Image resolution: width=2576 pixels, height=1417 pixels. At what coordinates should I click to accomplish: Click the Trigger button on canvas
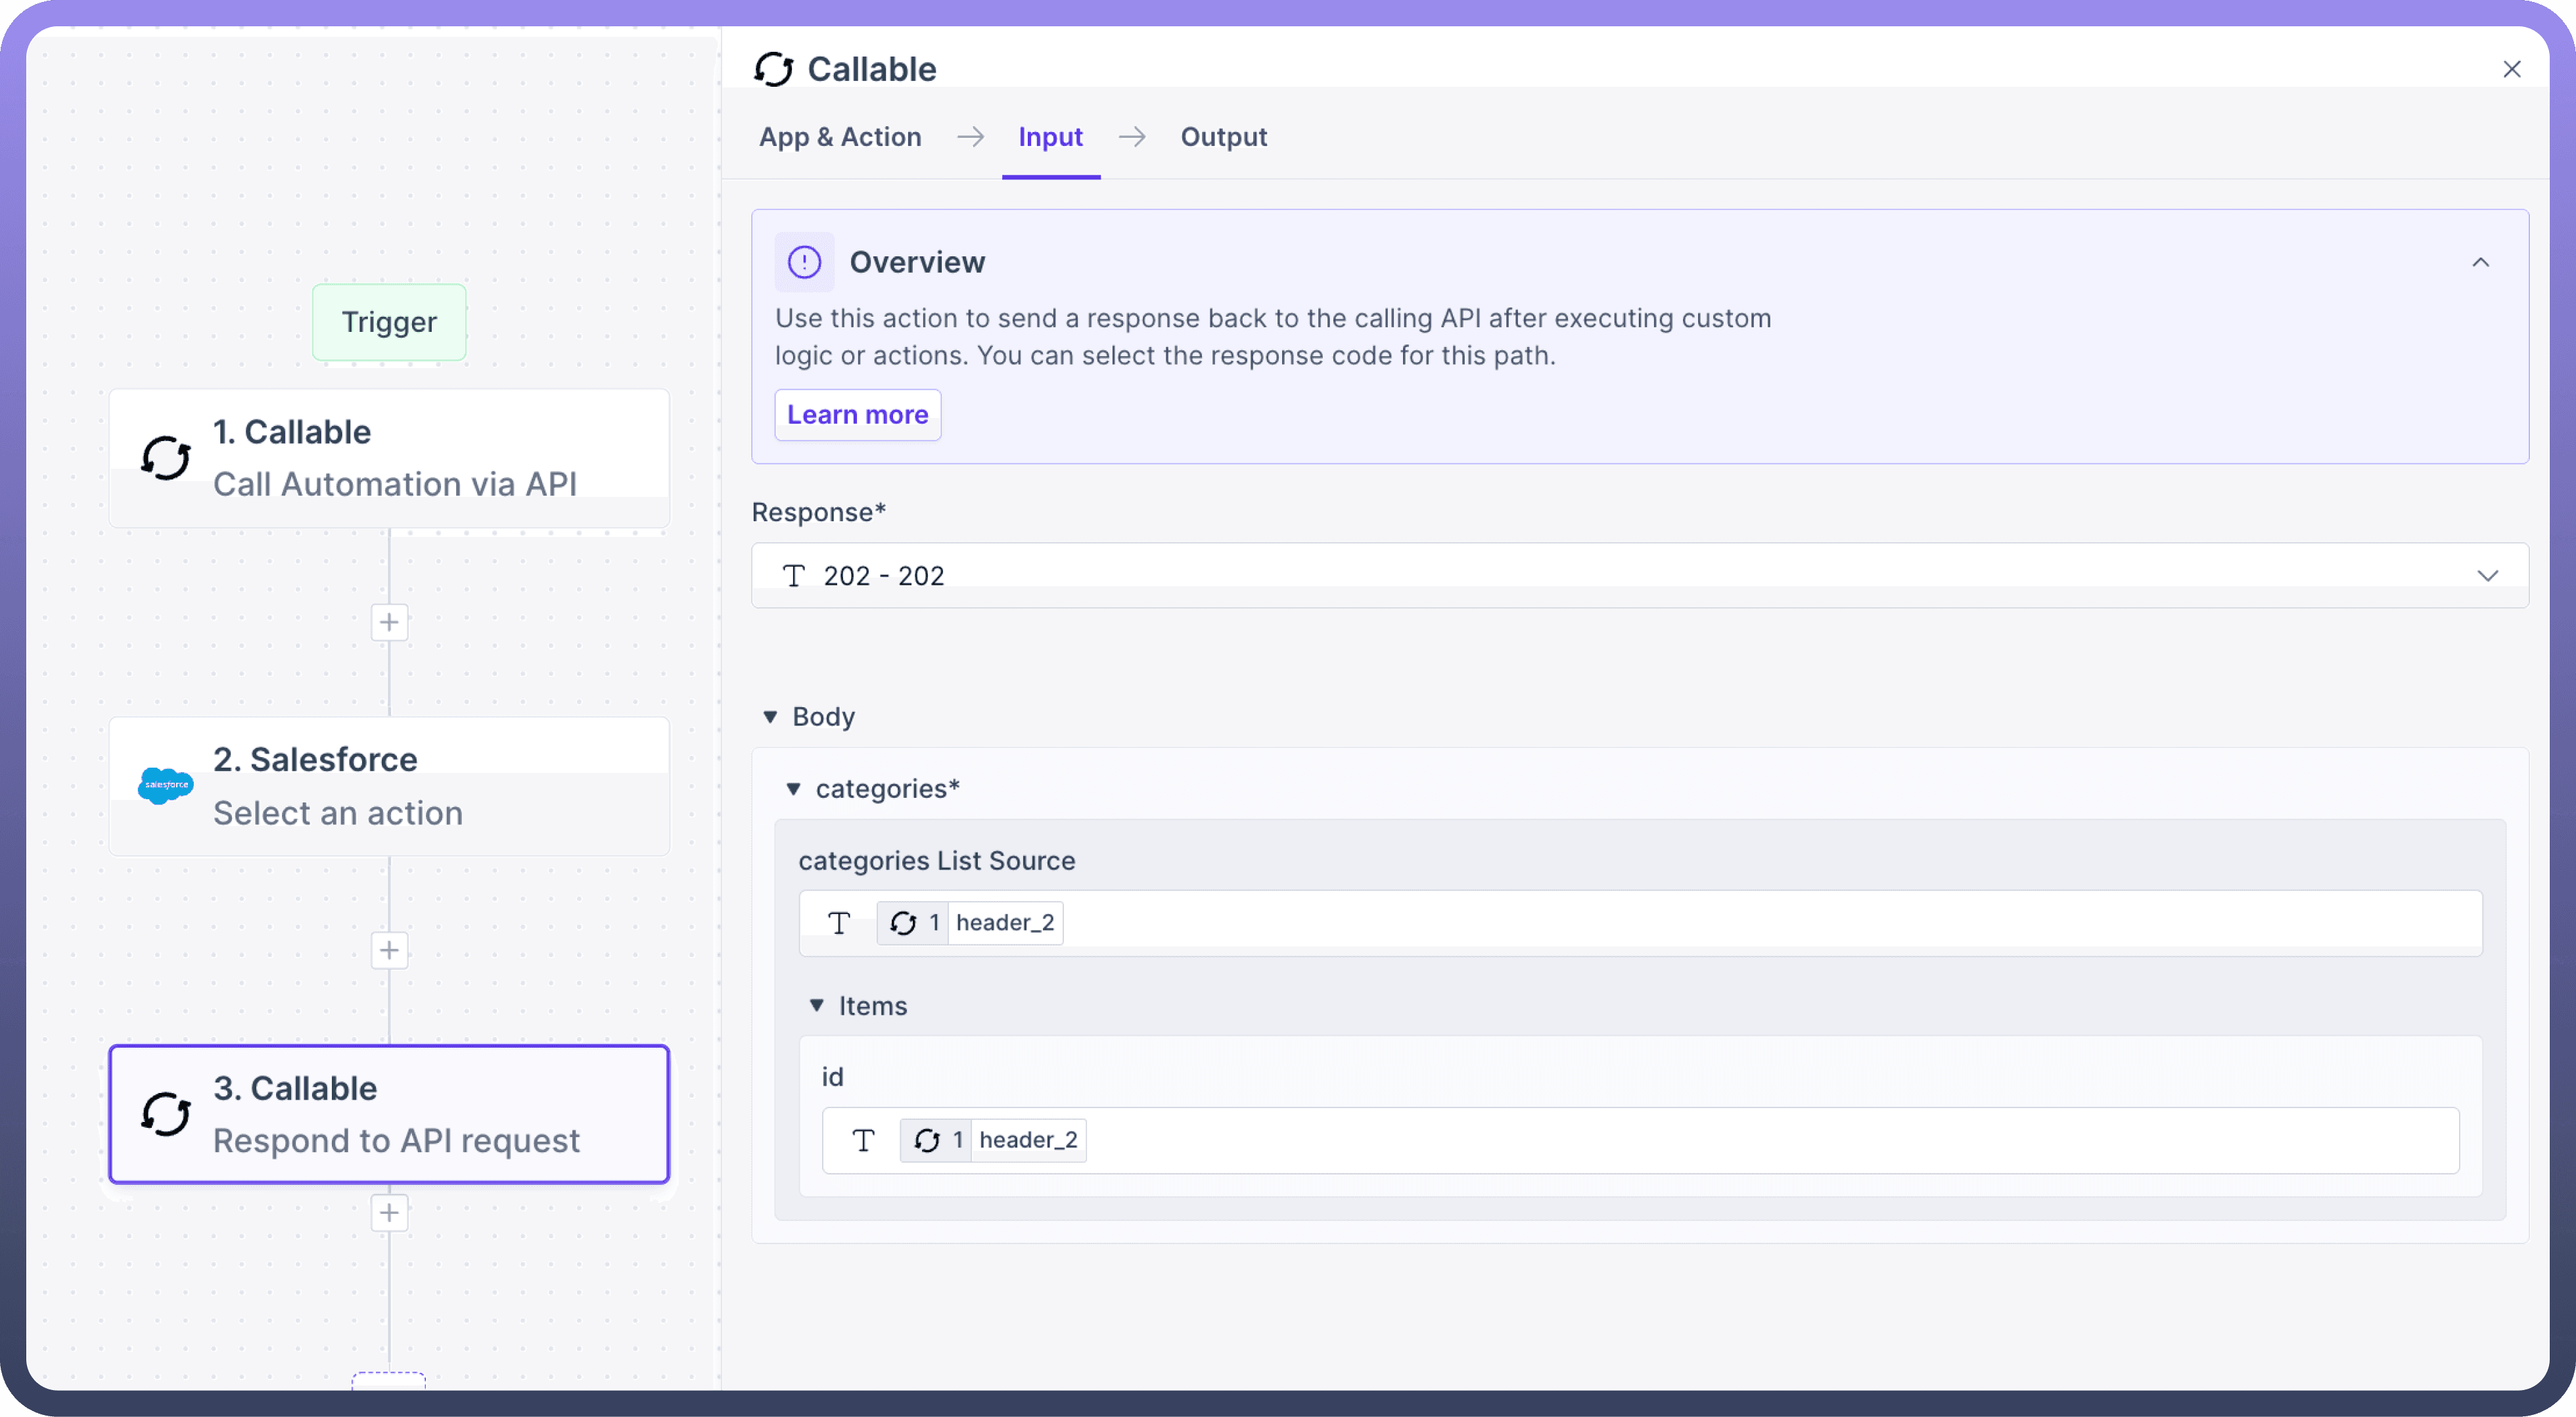(389, 322)
